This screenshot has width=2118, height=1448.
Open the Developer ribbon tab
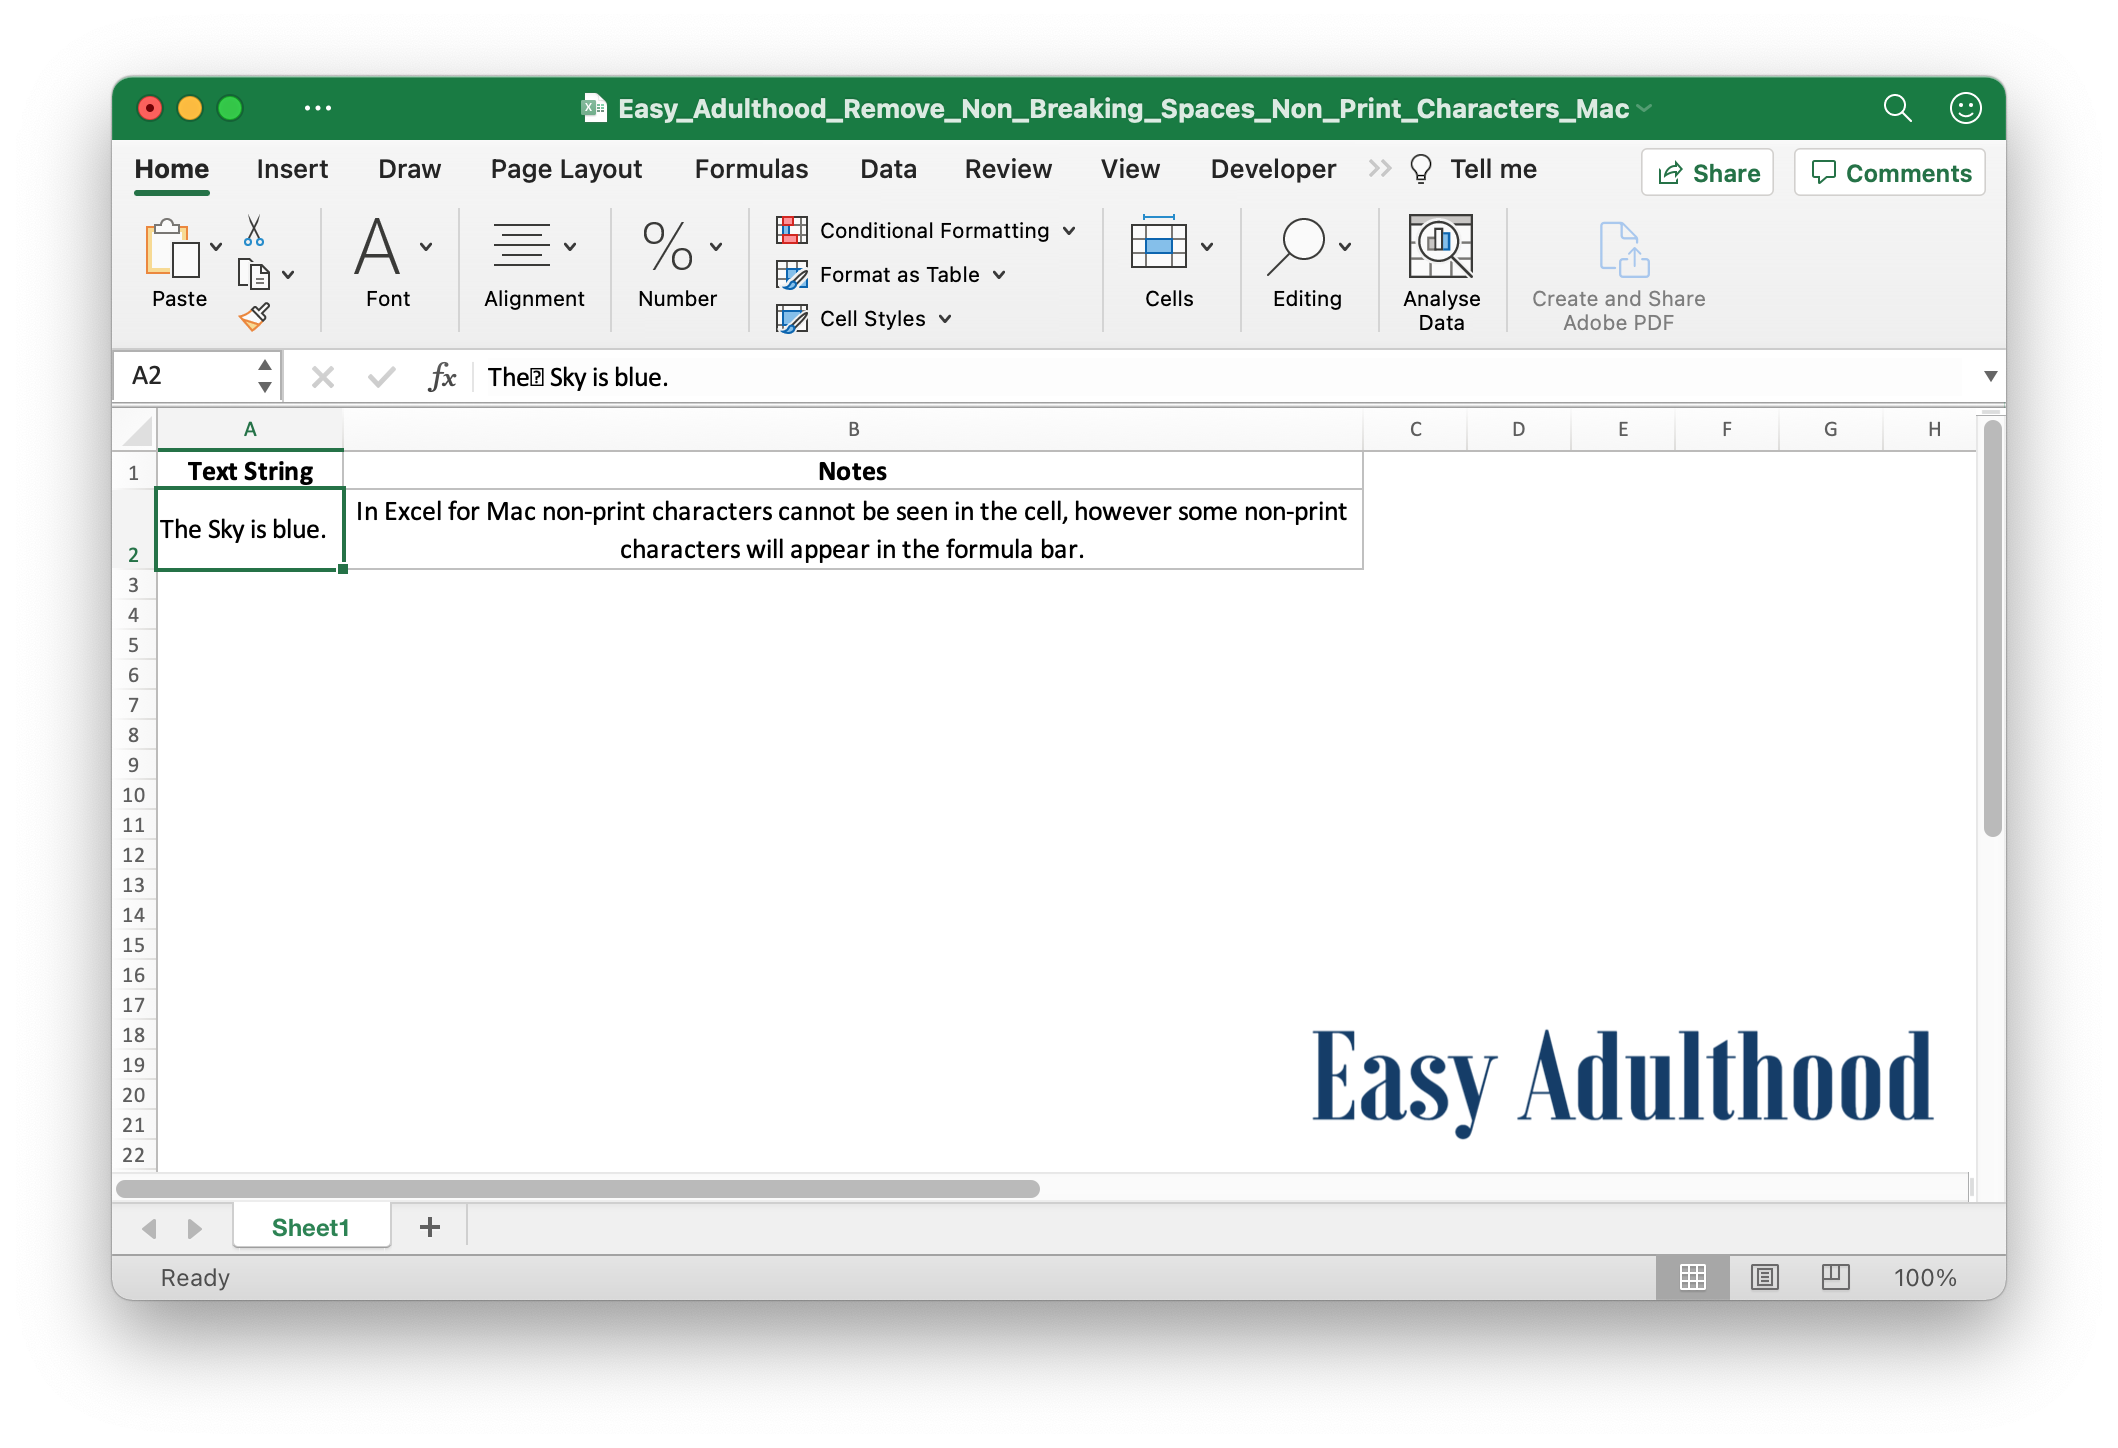point(1272,169)
